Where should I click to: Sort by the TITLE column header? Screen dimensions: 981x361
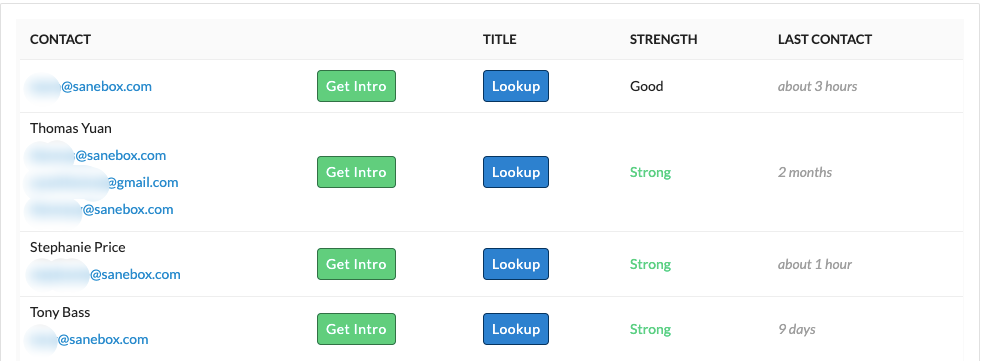pyautogui.click(x=499, y=39)
